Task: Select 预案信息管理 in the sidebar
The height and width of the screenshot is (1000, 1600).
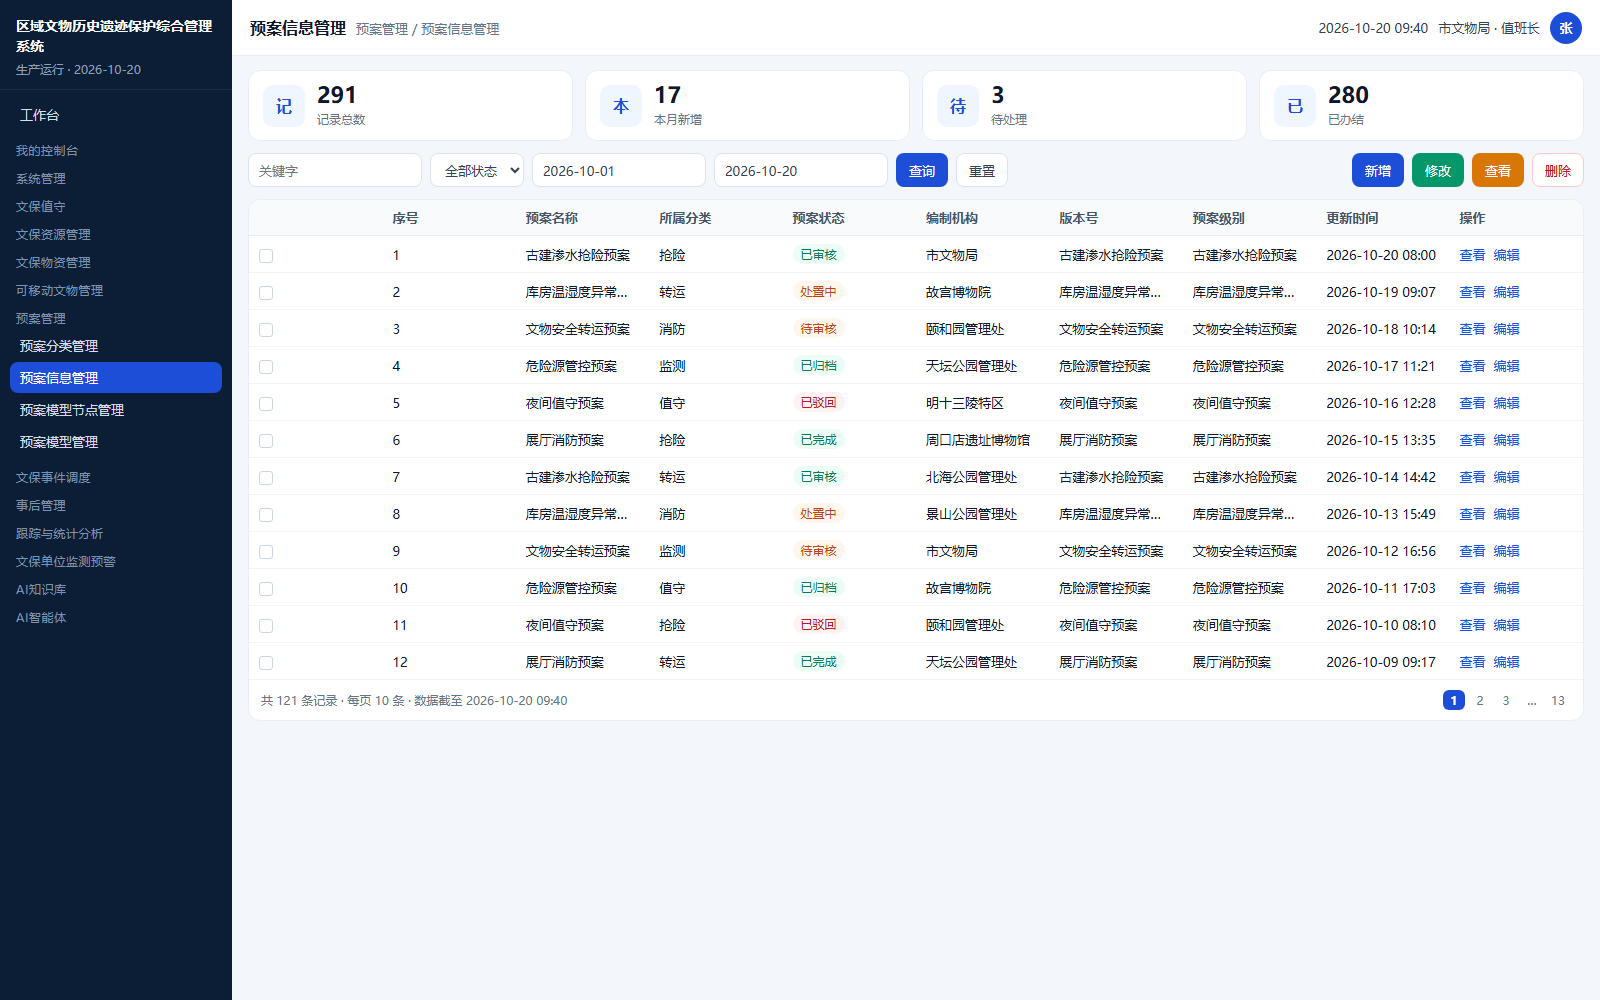Action: [x=116, y=378]
